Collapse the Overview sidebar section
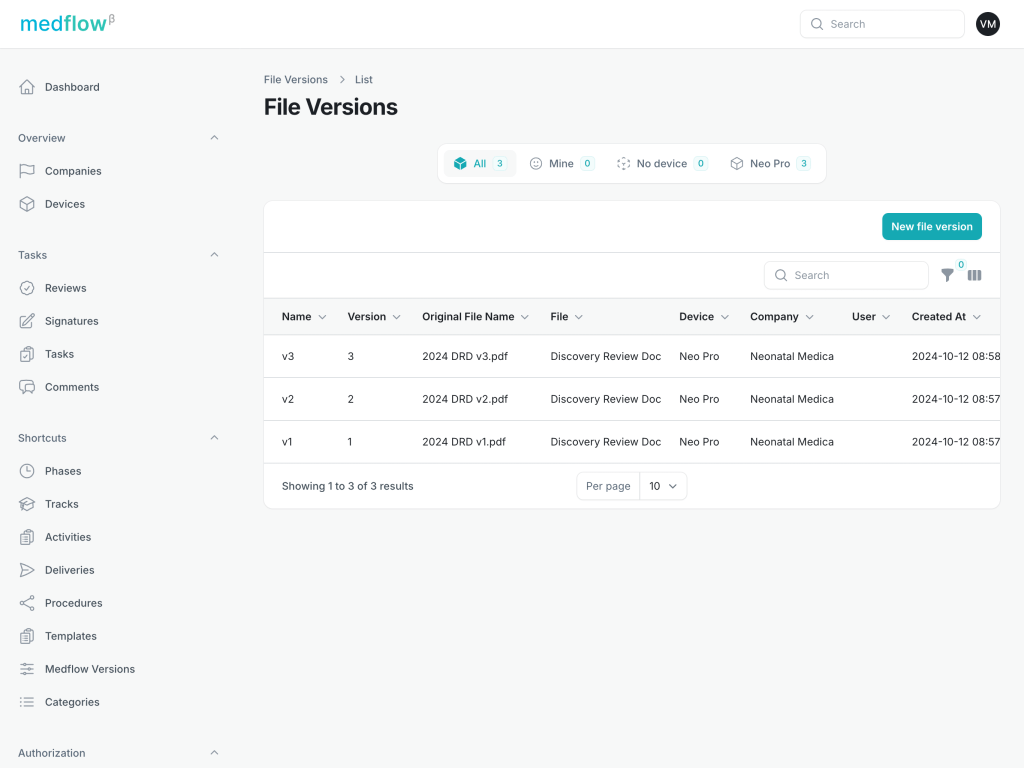 [214, 138]
